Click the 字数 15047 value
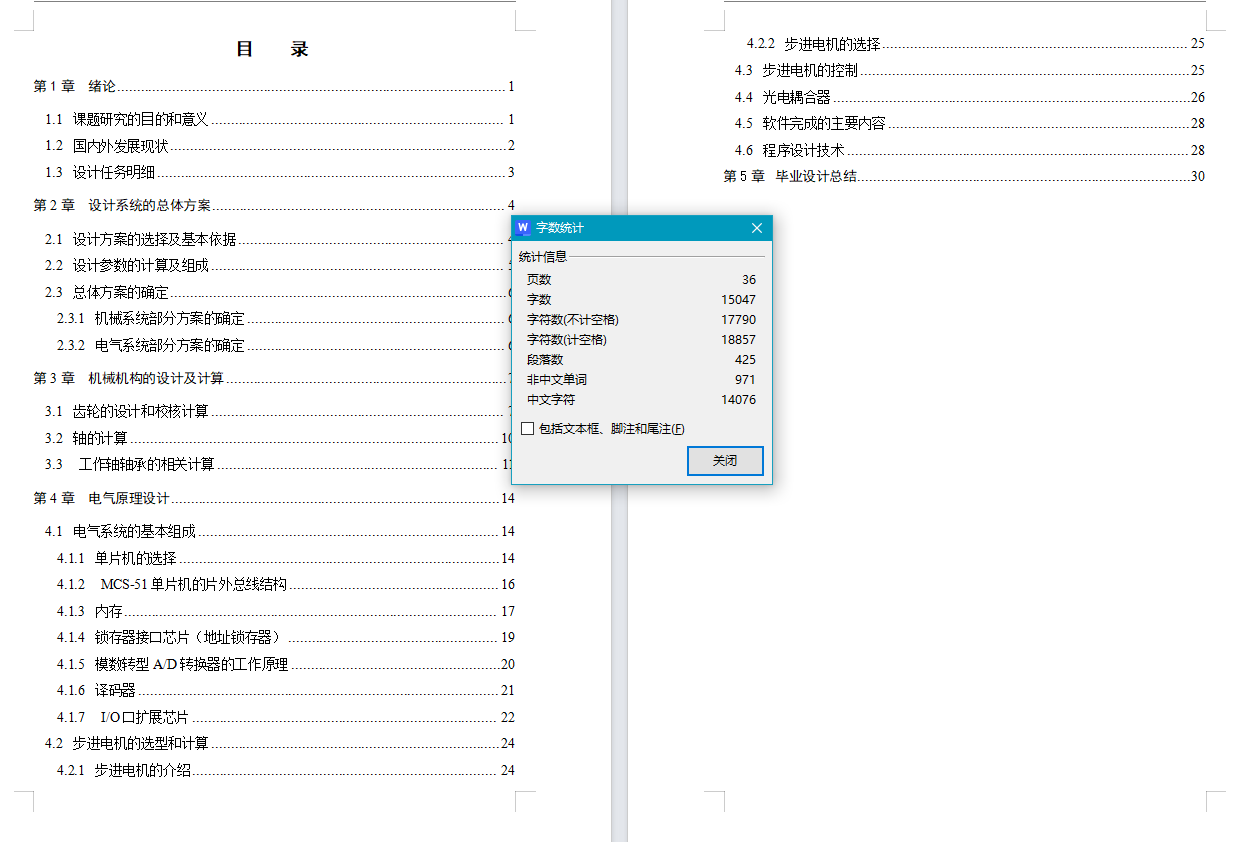The width and height of the screenshot is (1250, 842). coord(739,300)
